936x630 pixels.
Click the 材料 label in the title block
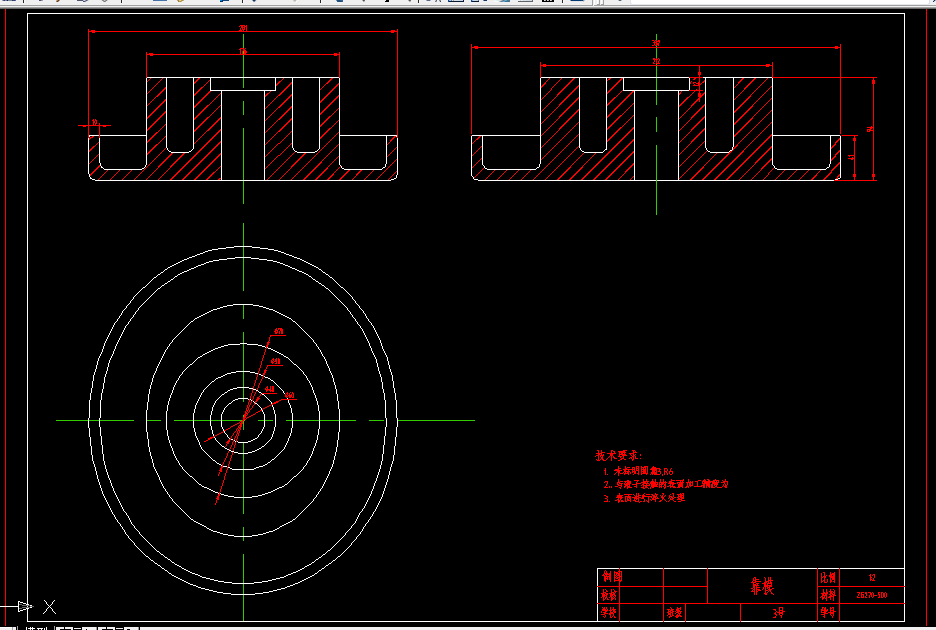click(828, 595)
